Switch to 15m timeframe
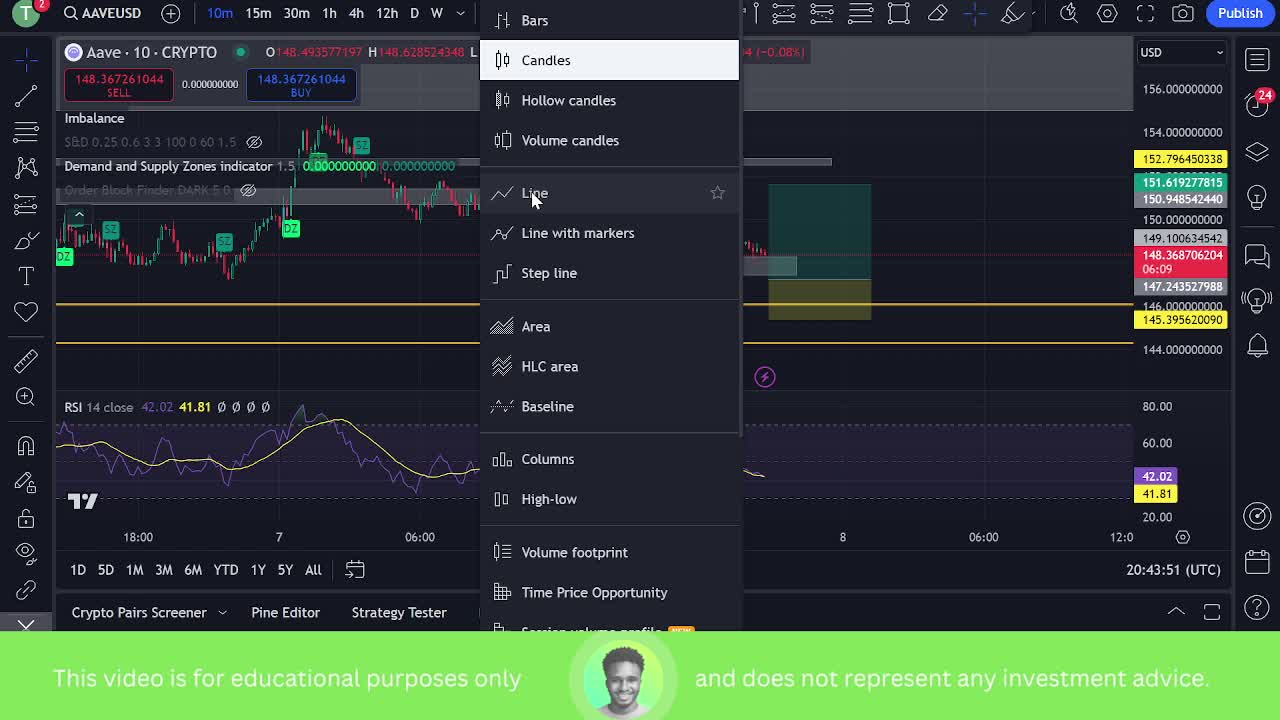The width and height of the screenshot is (1280, 720). point(258,13)
